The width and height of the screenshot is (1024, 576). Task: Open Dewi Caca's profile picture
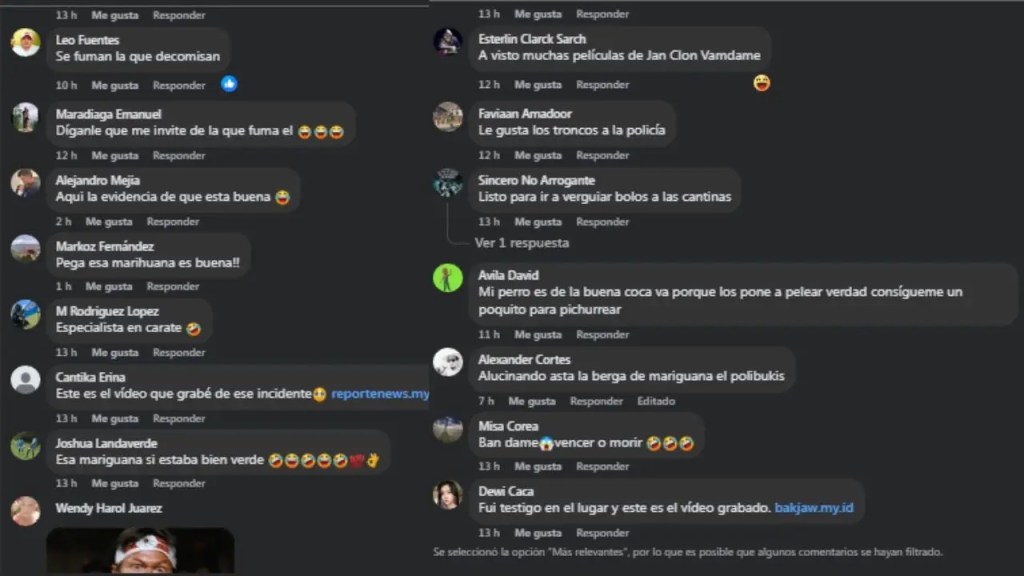(448, 495)
